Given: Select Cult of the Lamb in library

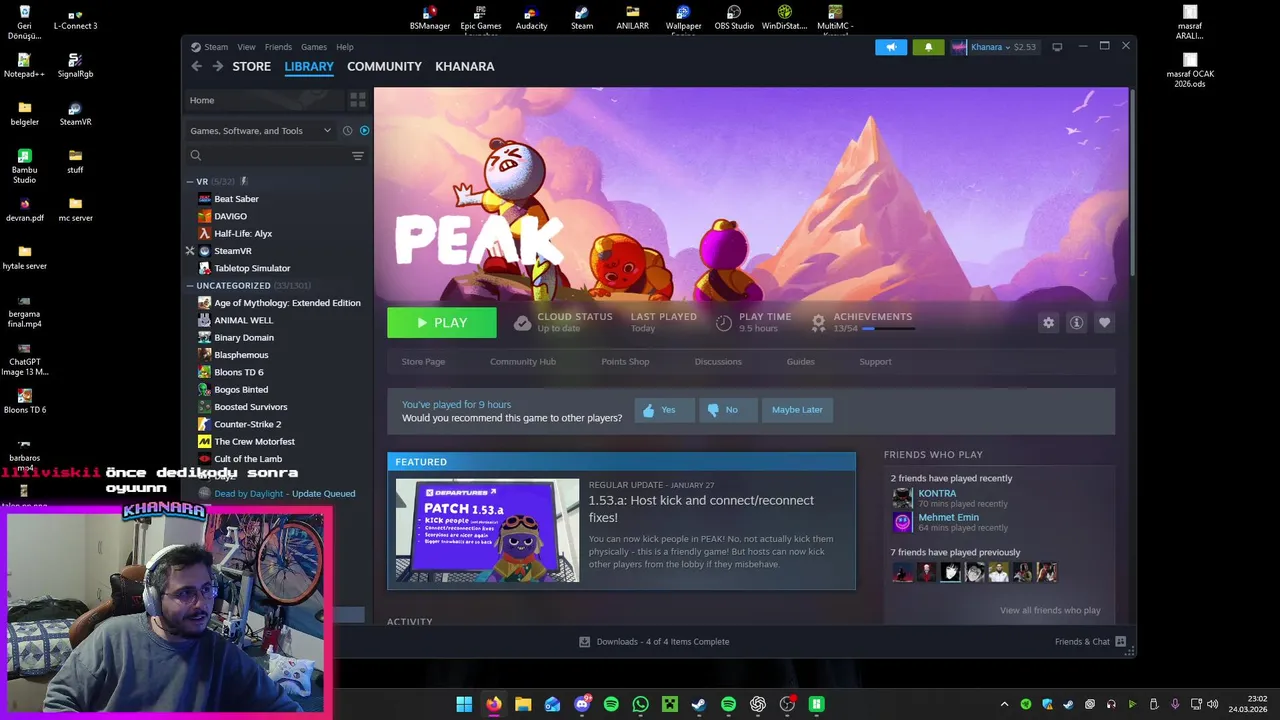Looking at the screenshot, I should click(x=248, y=459).
